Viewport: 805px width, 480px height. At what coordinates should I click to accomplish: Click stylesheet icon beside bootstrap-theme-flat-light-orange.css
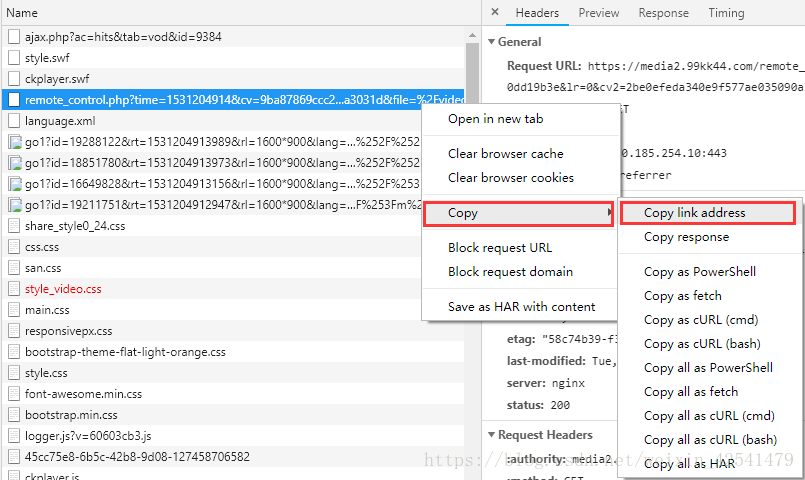pos(14,352)
